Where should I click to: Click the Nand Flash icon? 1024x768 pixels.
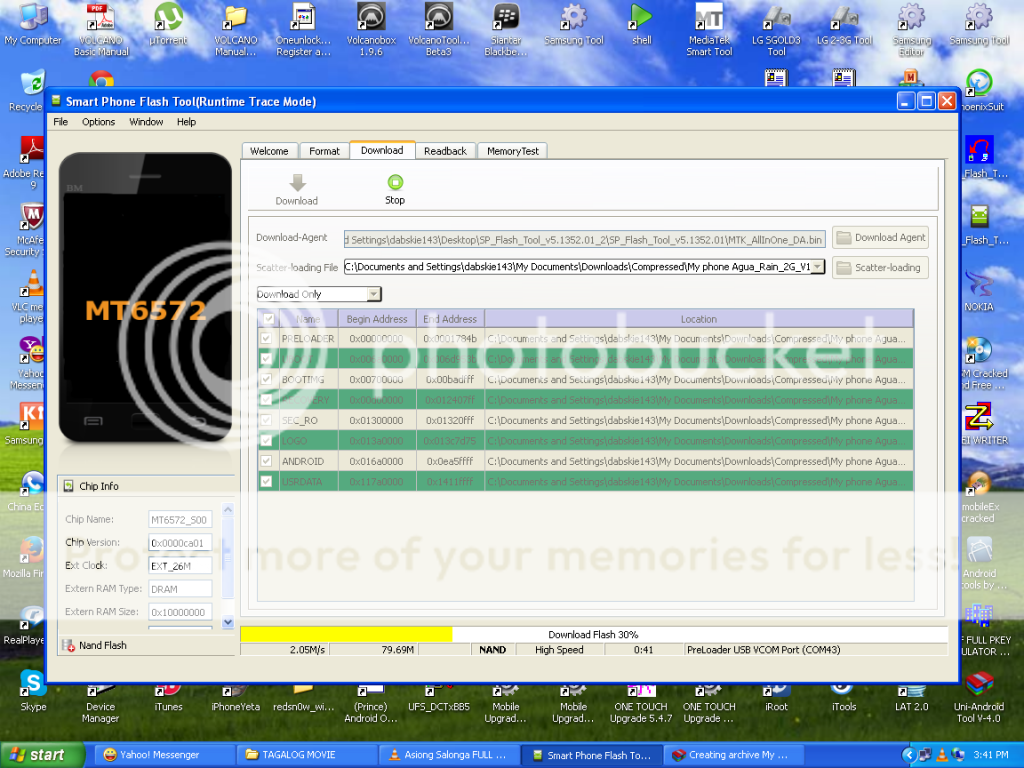[x=69, y=646]
